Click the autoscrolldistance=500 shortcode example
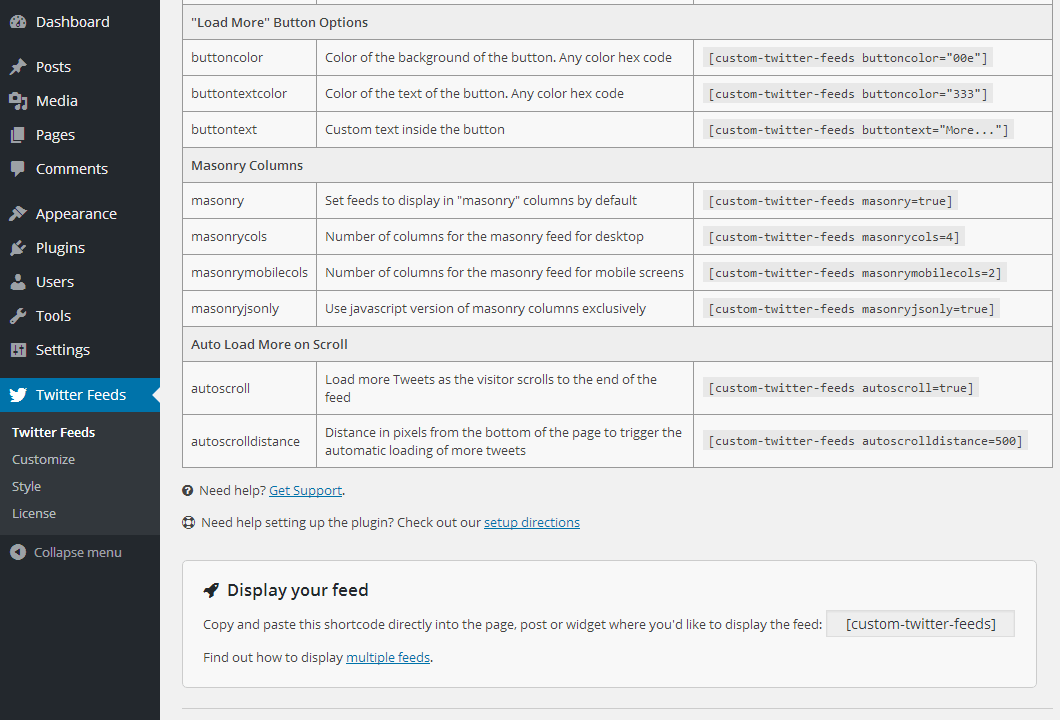This screenshot has width=1060, height=720. tap(865, 441)
